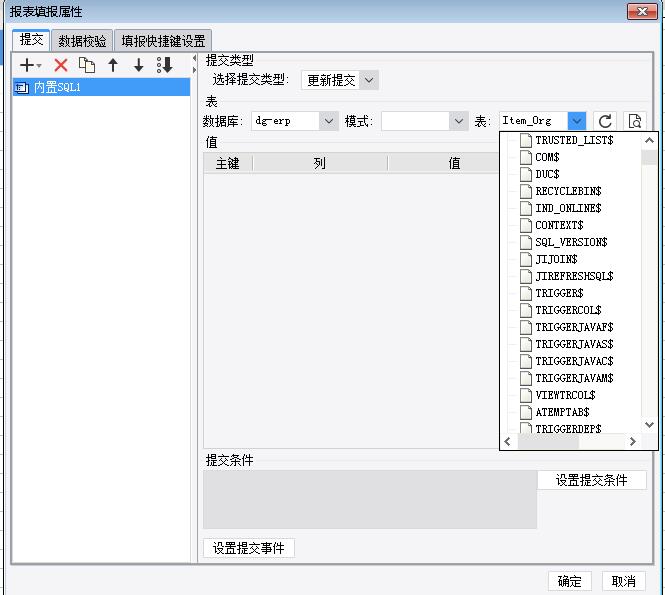
Task: Click the file icon beside RECYCLEBIN$
Action: click(526, 191)
